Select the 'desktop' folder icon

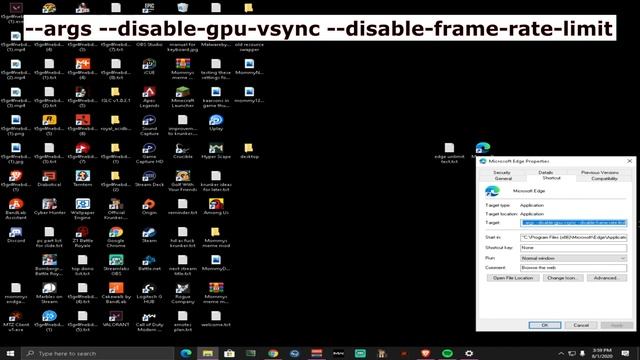[249, 151]
